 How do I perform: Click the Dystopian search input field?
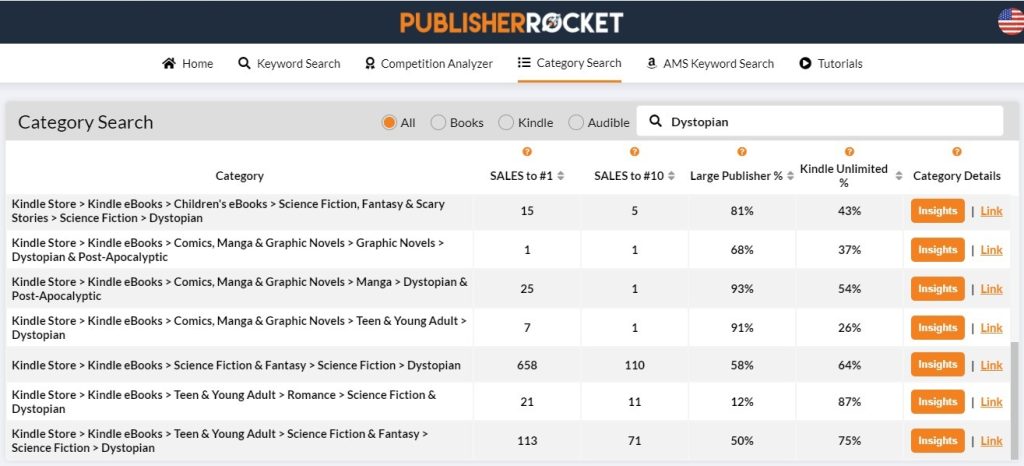(820, 121)
